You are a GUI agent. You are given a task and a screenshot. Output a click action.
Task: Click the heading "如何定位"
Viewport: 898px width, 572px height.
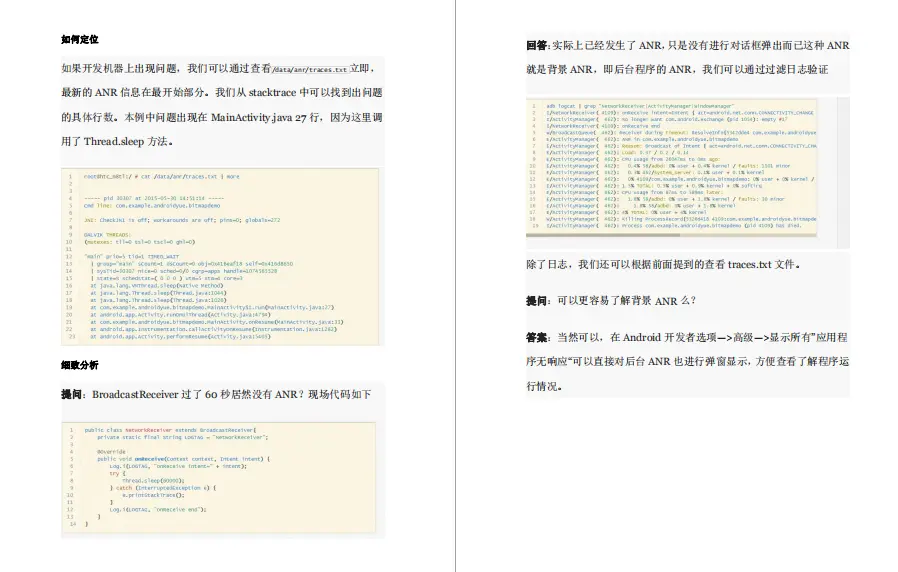click(80, 40)
